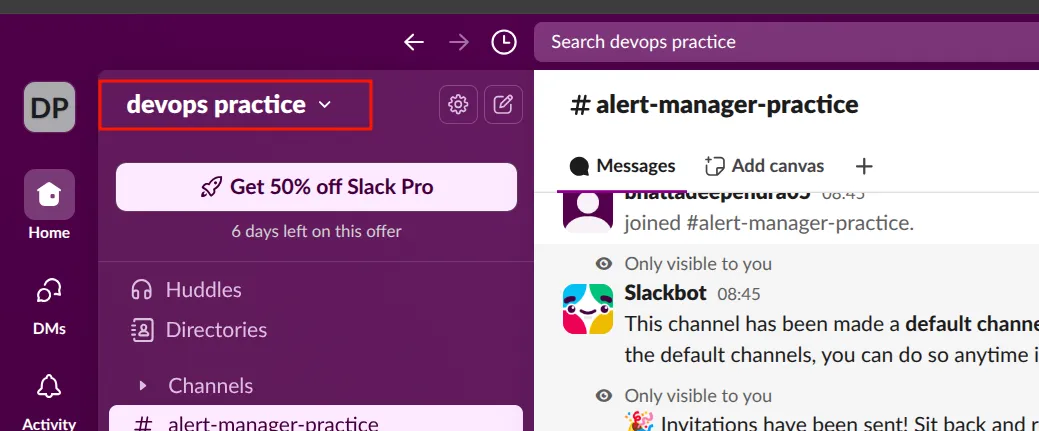
Task: Go forward using the right arrow
Action: [459, 42]
